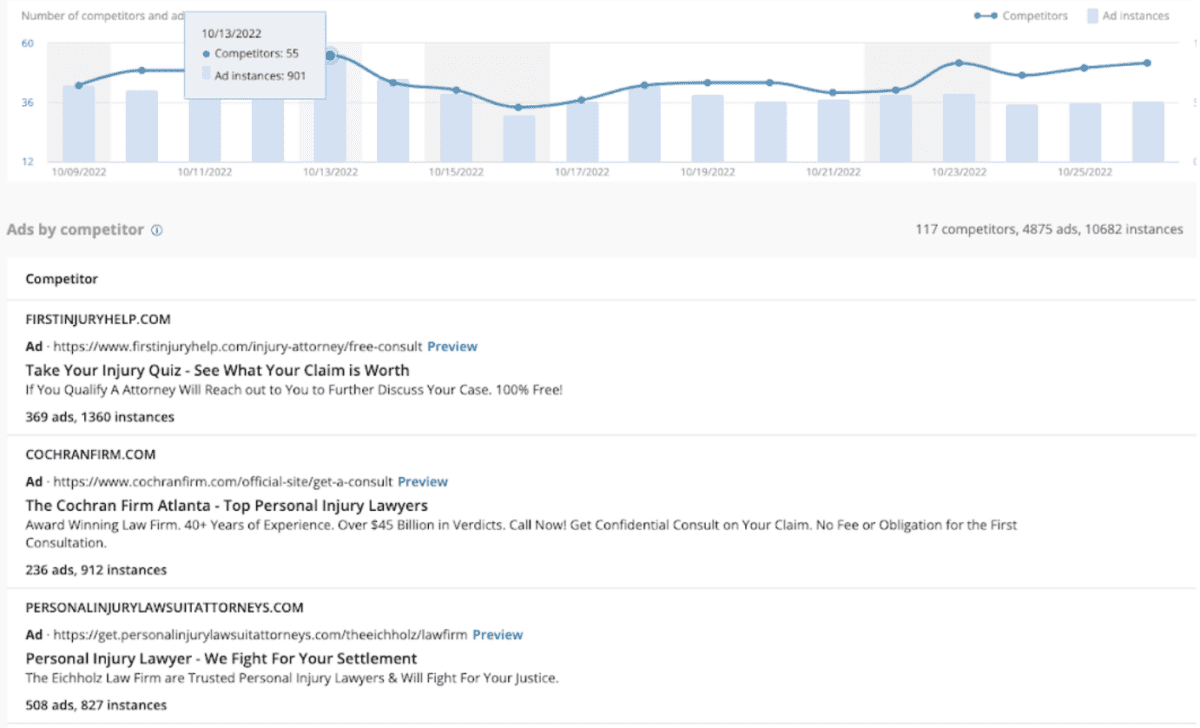Click the ad instances bar for 10/15/2022
The height and width of the screenshot is (728, 1200).
(x=456, y=128)
